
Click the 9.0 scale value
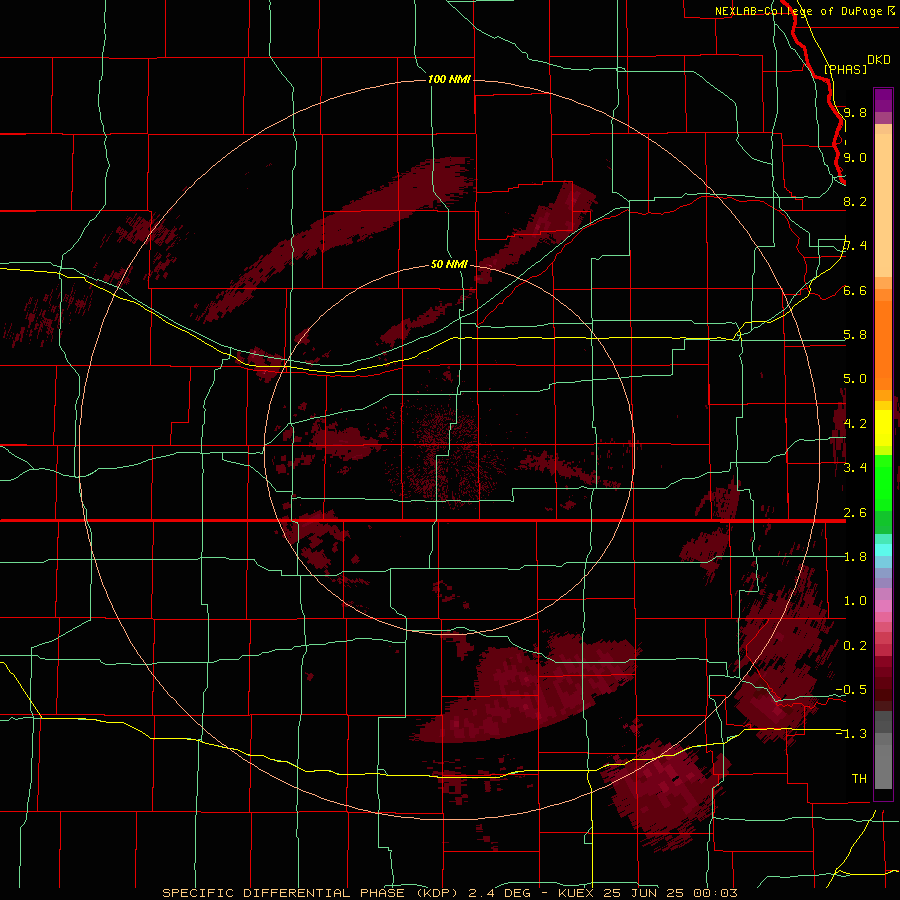pyautogui.click(x=855, y=157)
